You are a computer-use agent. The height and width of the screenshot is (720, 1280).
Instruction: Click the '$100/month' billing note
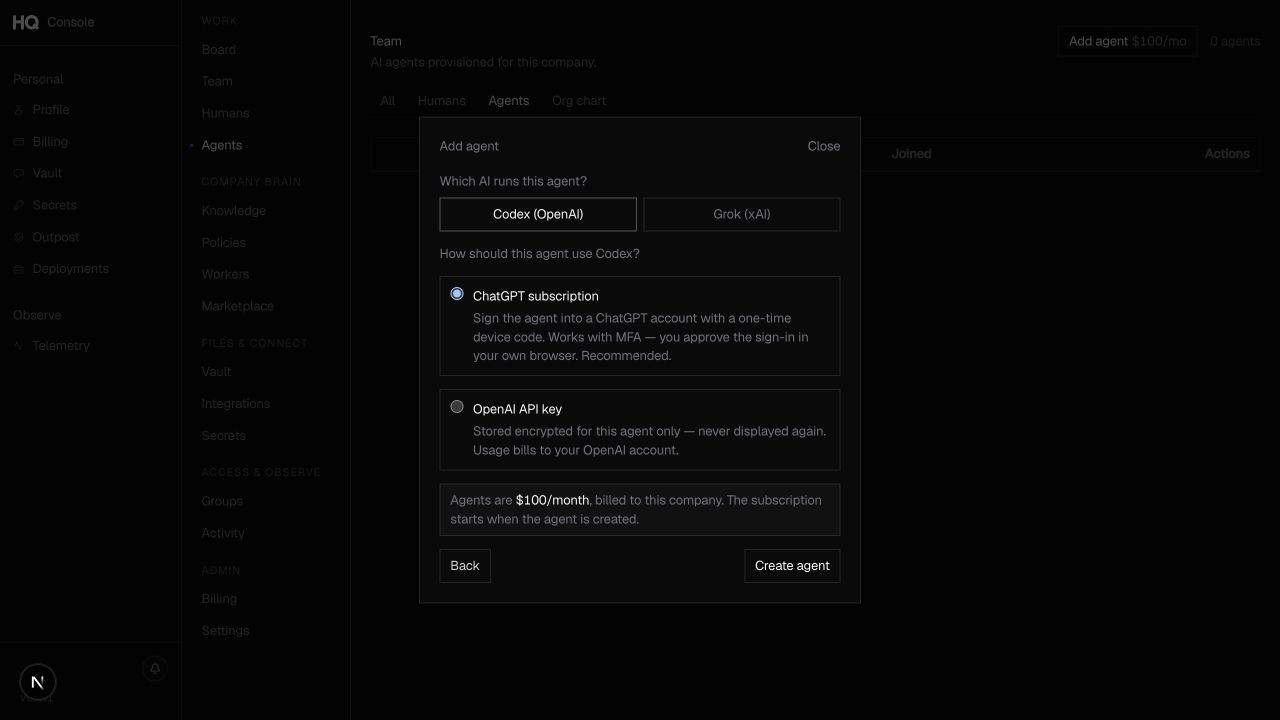pyautogui.click(x=552, y=501)
